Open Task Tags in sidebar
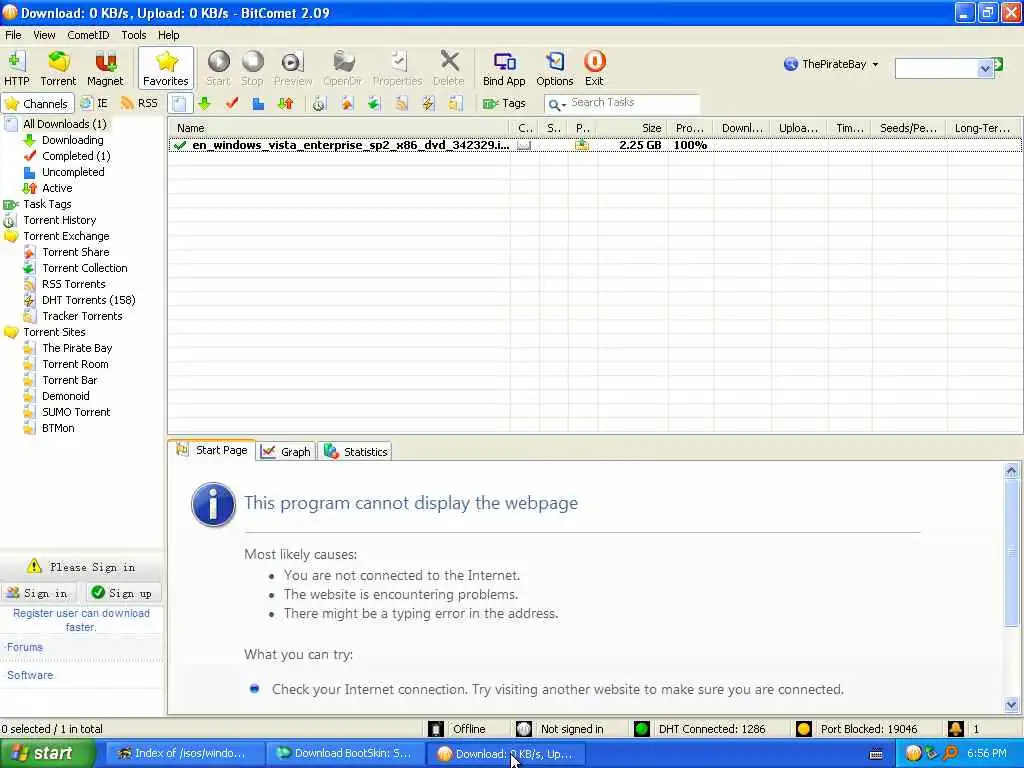 (47, 204)
